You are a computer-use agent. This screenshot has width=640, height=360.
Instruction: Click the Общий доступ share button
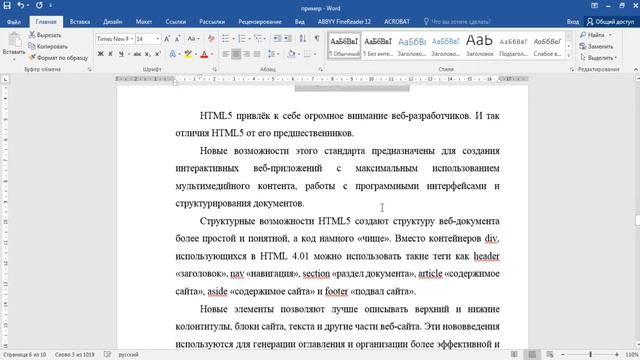(611, 22)
